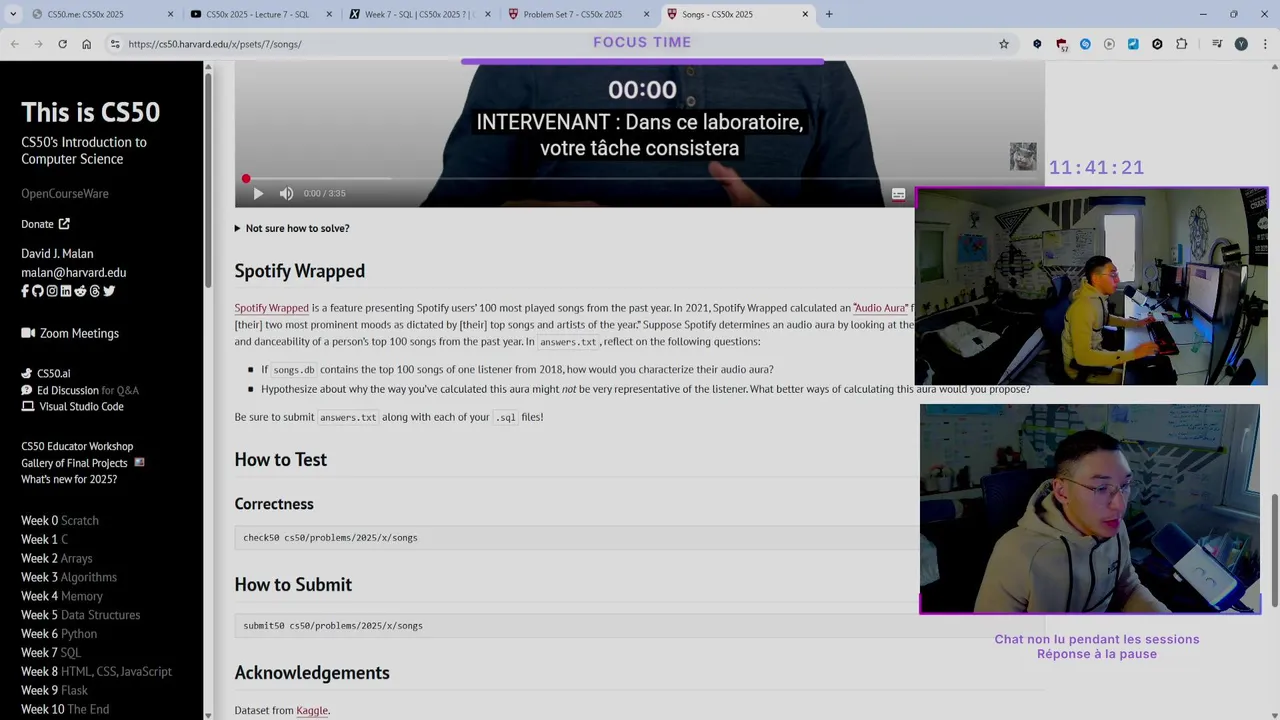Play the lab walkthrough video
Viewport: 1280px width, 720px height.
coord(258,194)
